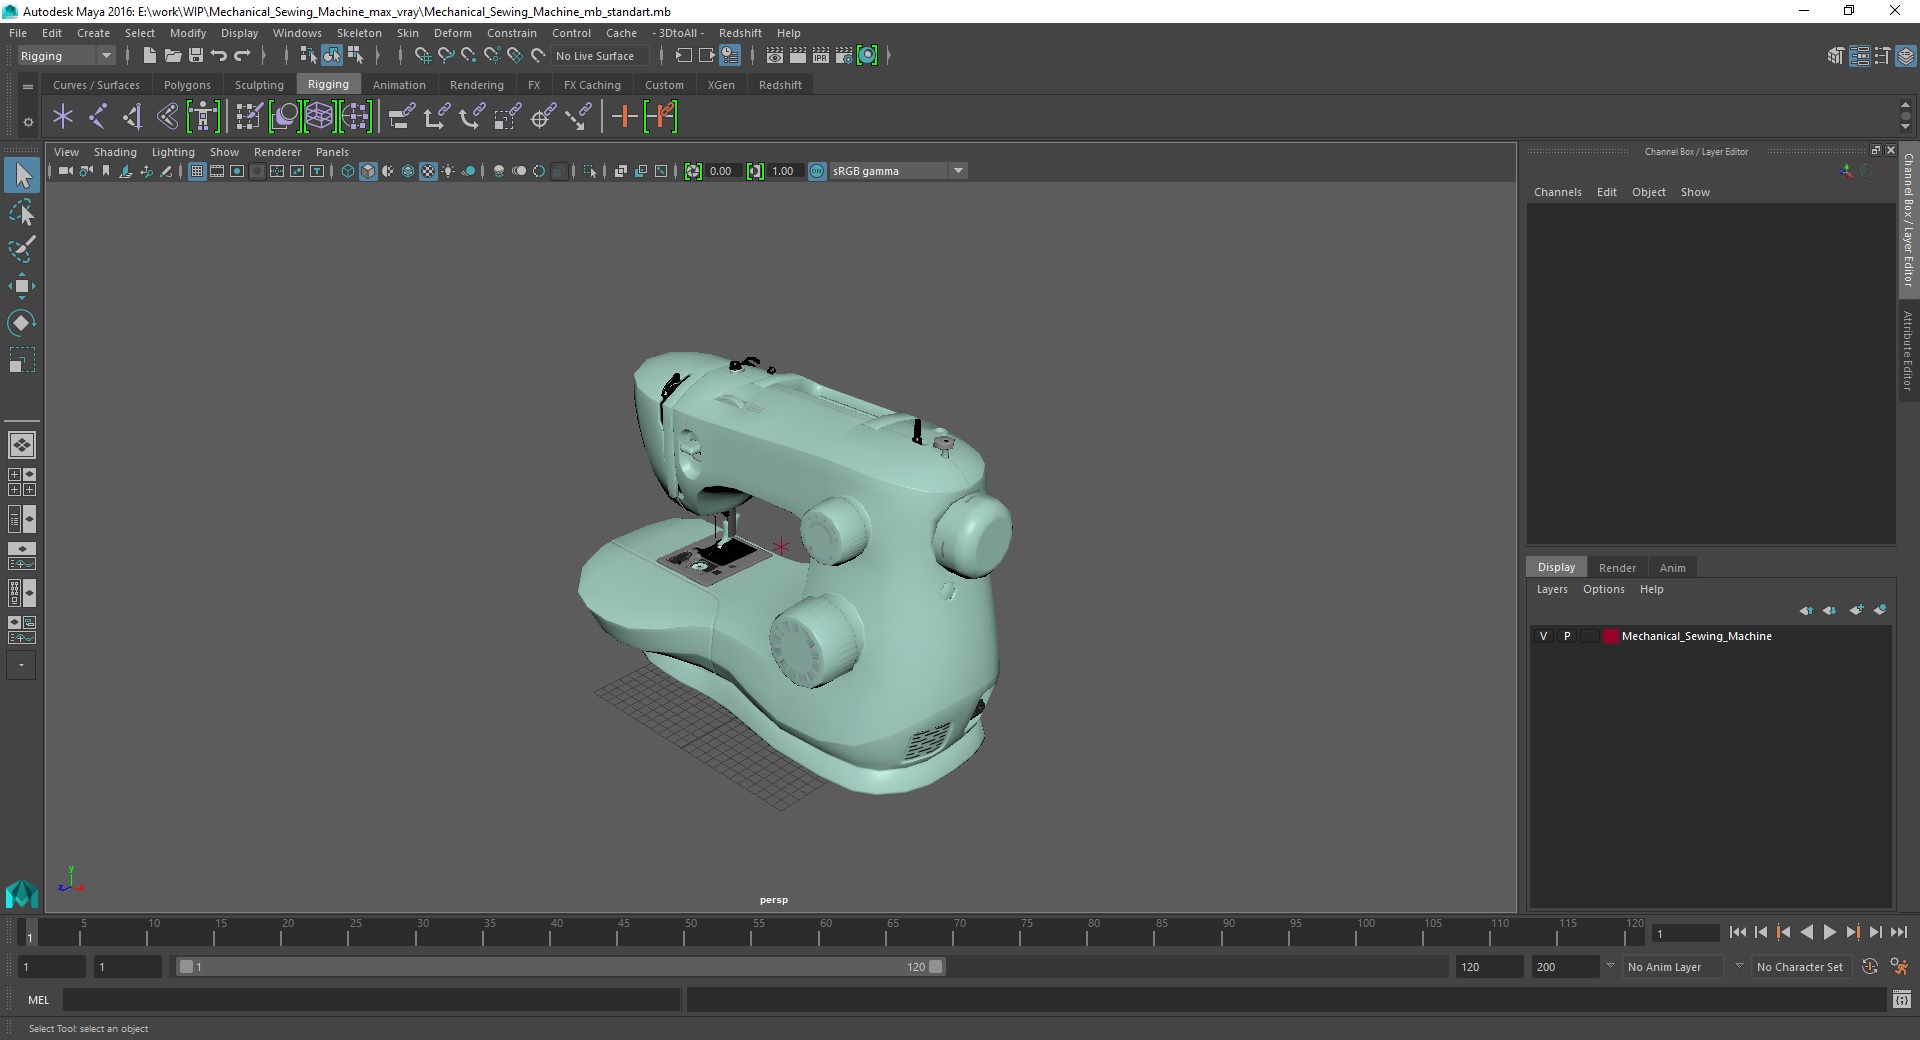This screenshot has width=1920, height=1040.
Task: Toggle wireframe shading in viewport
Action: point(348,171)
